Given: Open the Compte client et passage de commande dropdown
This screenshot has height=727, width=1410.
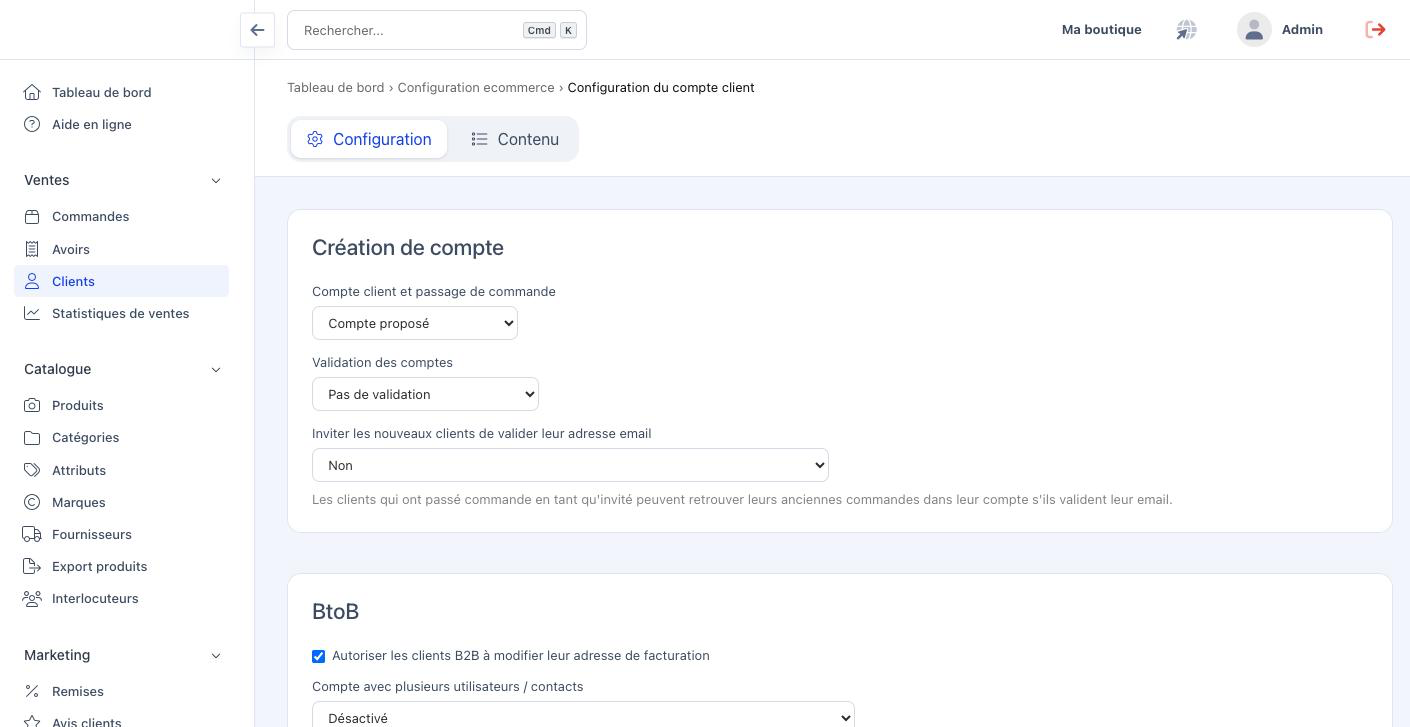Looking at the screenshot, I should [415, 323].
